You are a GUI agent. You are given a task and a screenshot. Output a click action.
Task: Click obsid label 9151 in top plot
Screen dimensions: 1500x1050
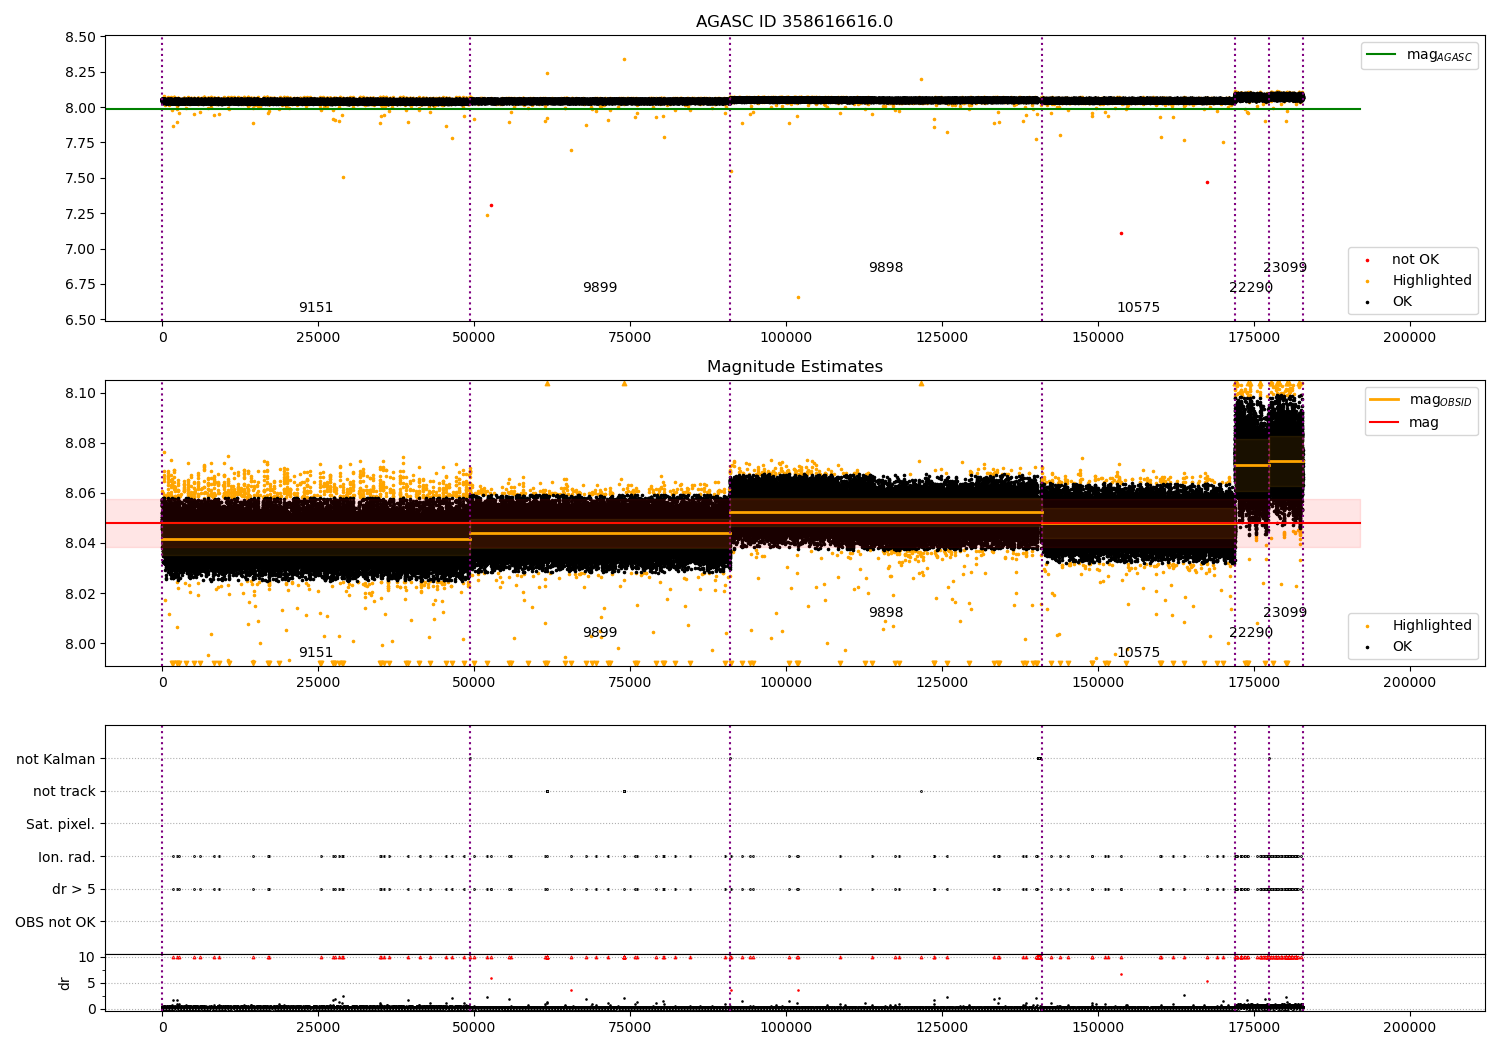pos(316,308)
